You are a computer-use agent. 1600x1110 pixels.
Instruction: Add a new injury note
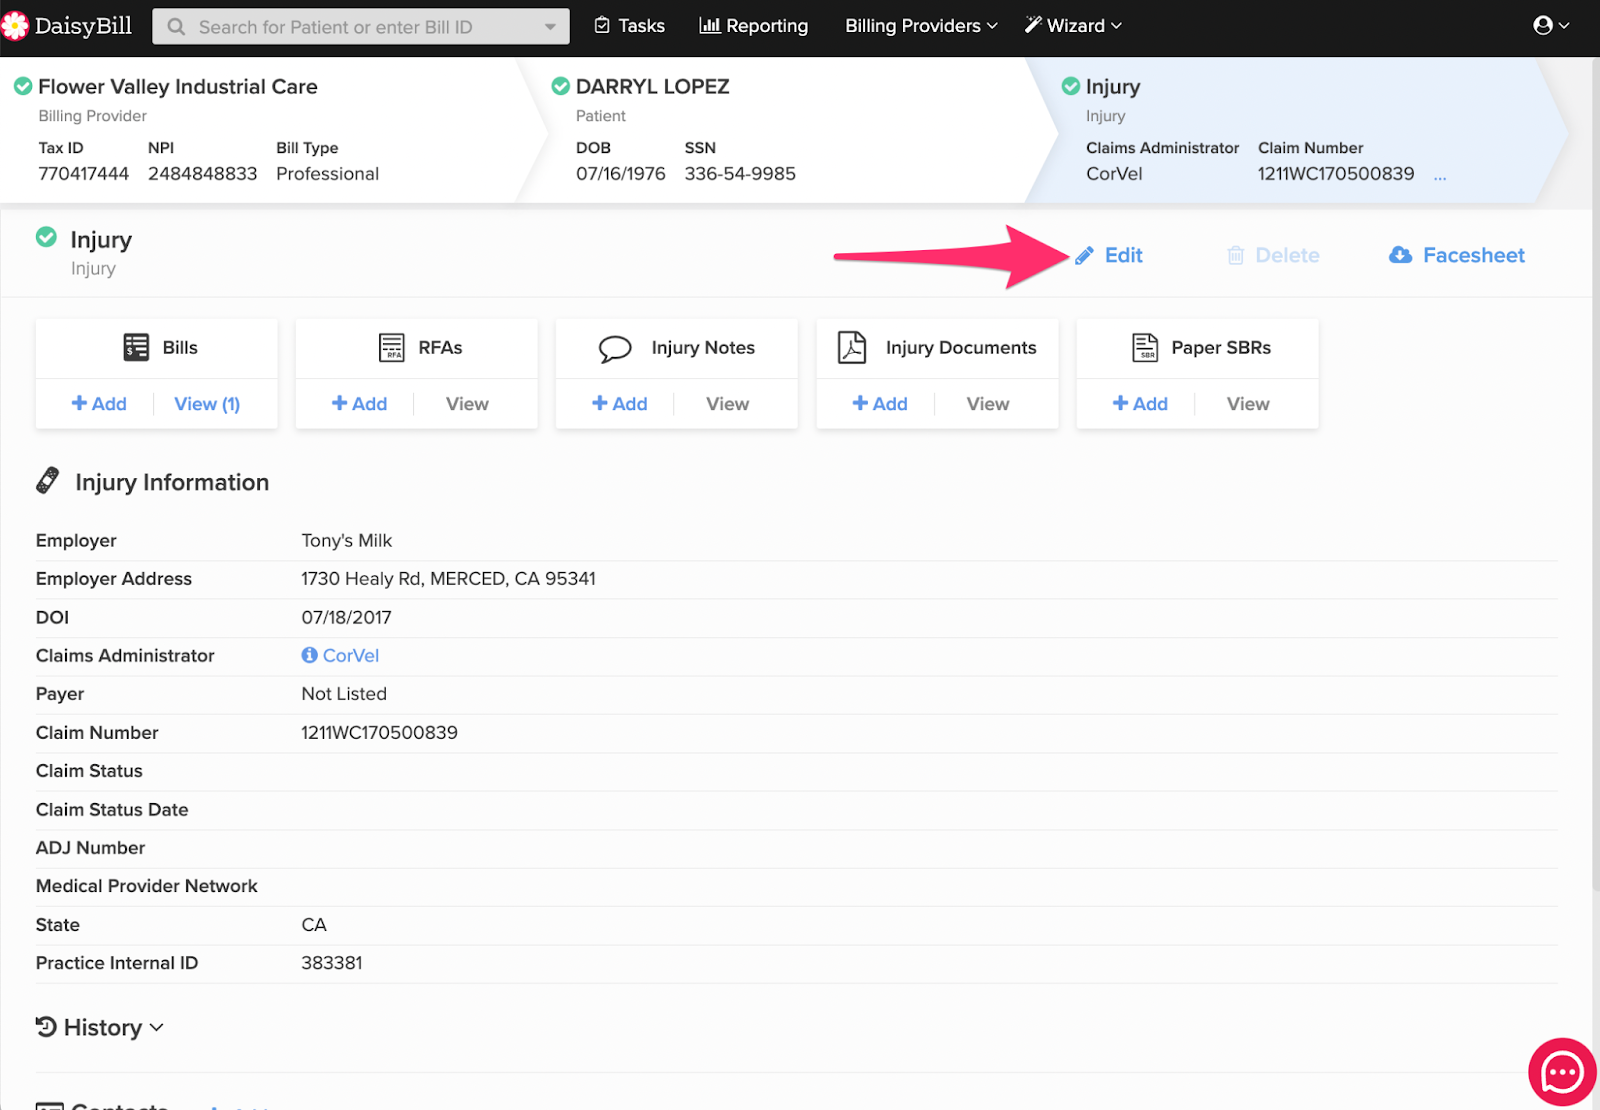(x=619, y=404)
